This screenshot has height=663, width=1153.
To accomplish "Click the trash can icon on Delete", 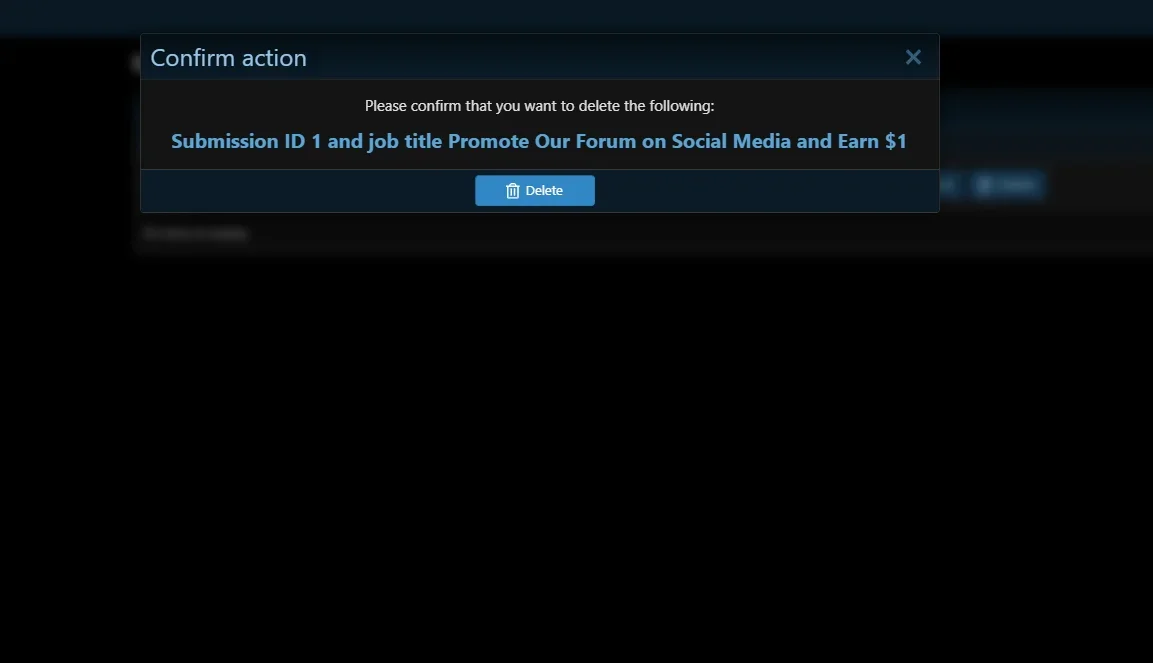I will pos(513,191).
